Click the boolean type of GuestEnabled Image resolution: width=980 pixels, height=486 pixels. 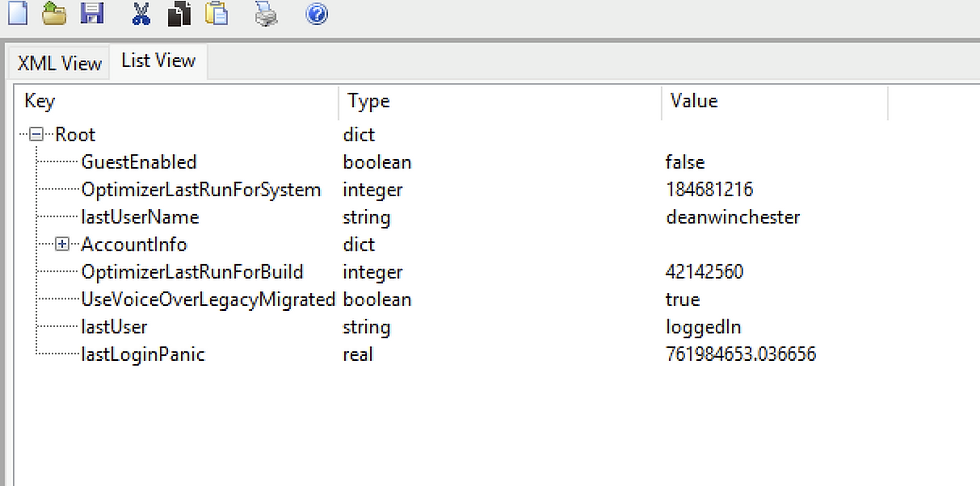[x=377, y=162]
